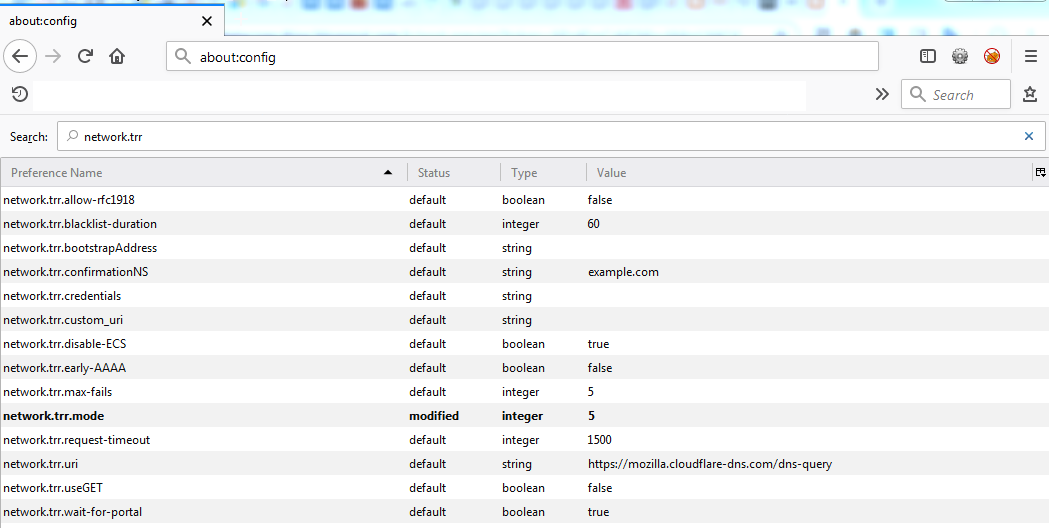Click the true value of disable-ECS
Viewport: 1049px width, 528px height.
pyautogui.click(x=598, y=344)
